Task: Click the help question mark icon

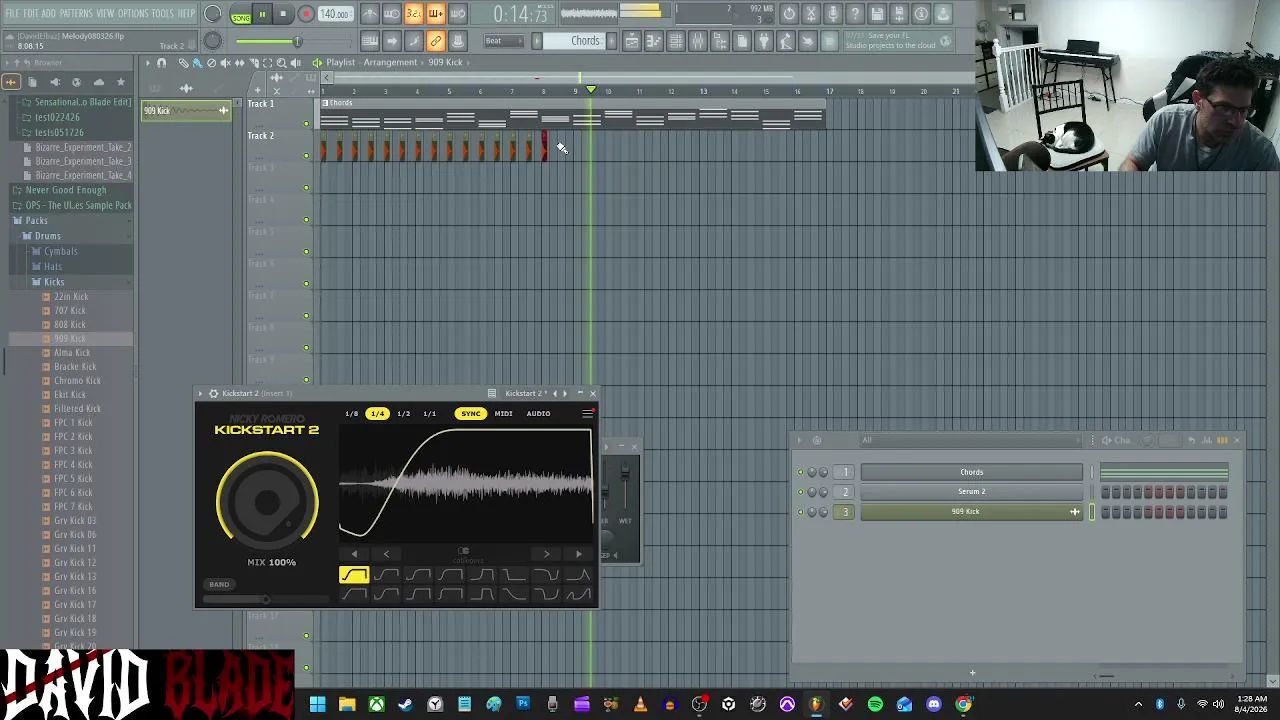Action: pyautogui.click(x=855, y=14)
